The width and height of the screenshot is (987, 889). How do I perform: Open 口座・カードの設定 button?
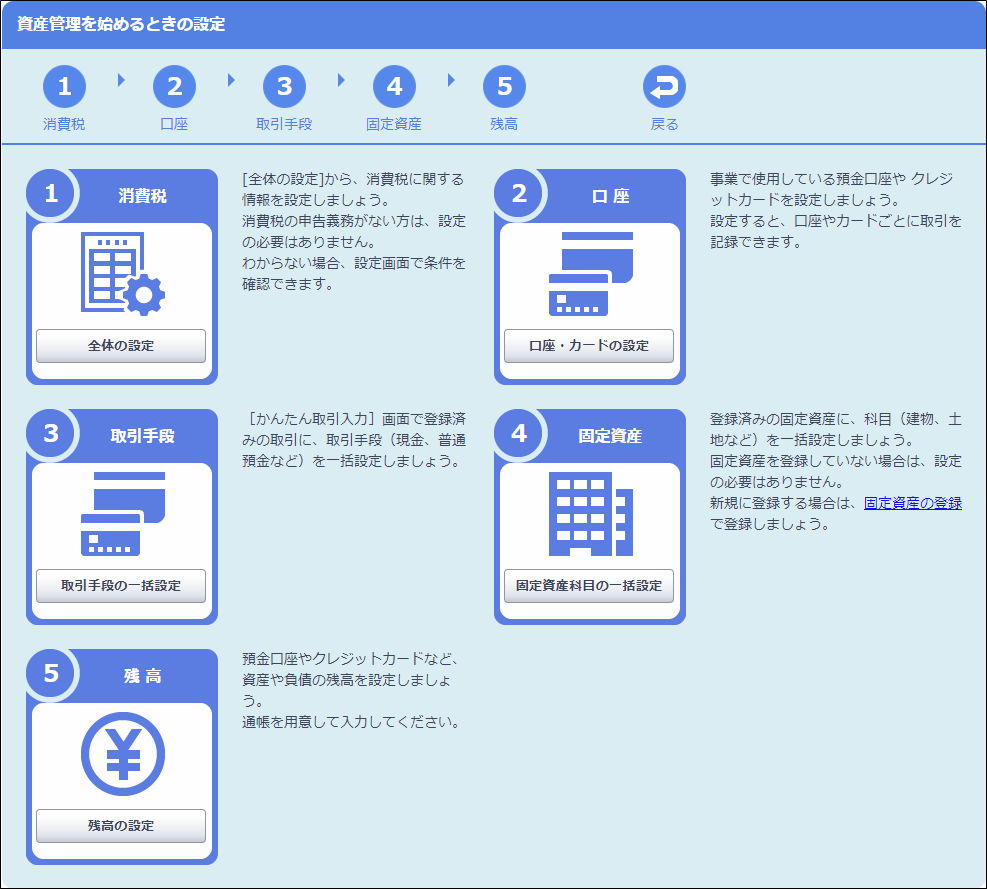tap(589, 346)
